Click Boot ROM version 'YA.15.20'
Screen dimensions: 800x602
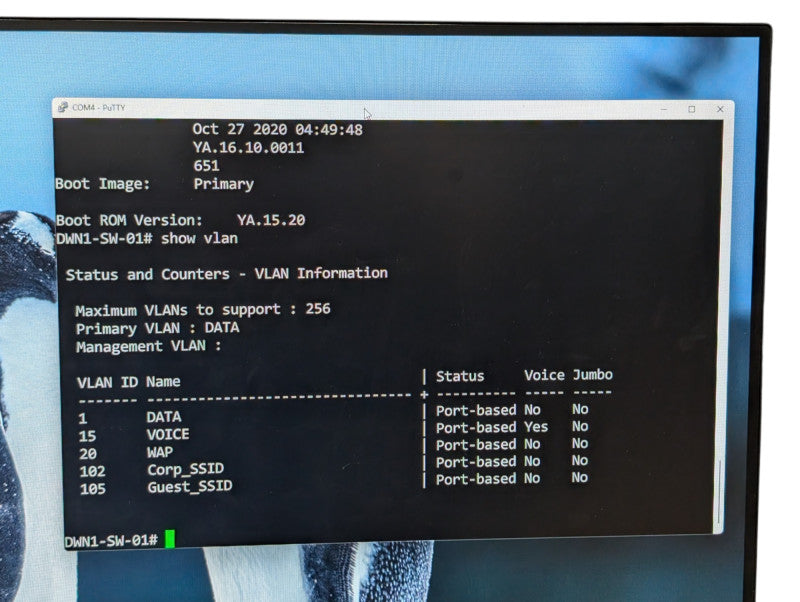tap(271, 220)
